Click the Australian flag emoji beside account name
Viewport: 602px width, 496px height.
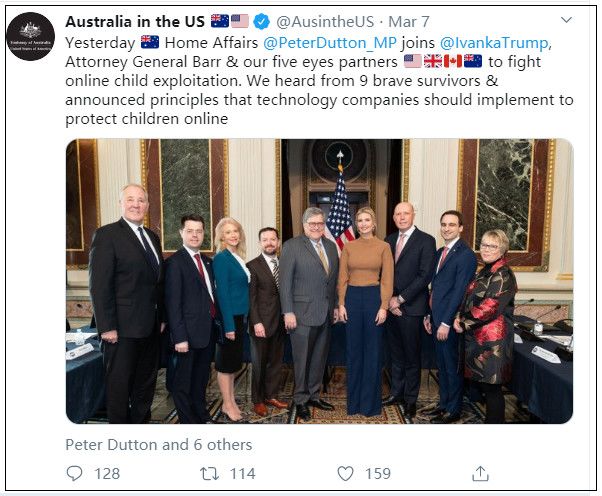(220, 21)
